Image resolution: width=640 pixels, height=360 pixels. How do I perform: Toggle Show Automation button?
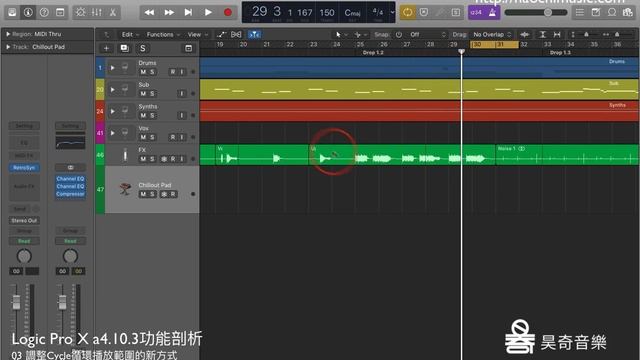click(x=221, y=35)
